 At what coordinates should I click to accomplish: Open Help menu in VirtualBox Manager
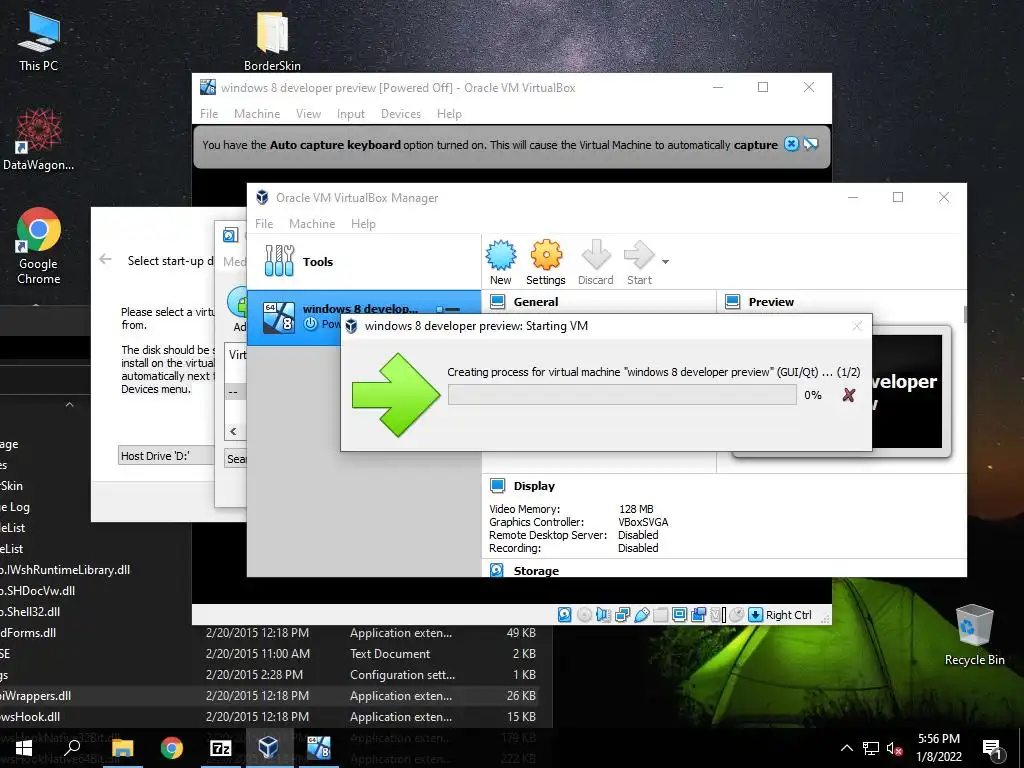click(x=363, y=223)
